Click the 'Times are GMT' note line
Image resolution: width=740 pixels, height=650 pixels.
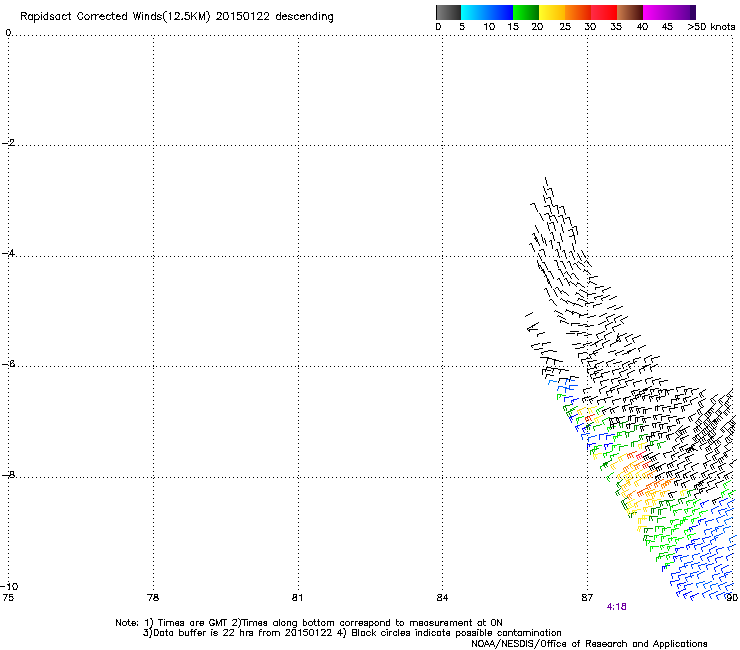click(x=309, y=623)
